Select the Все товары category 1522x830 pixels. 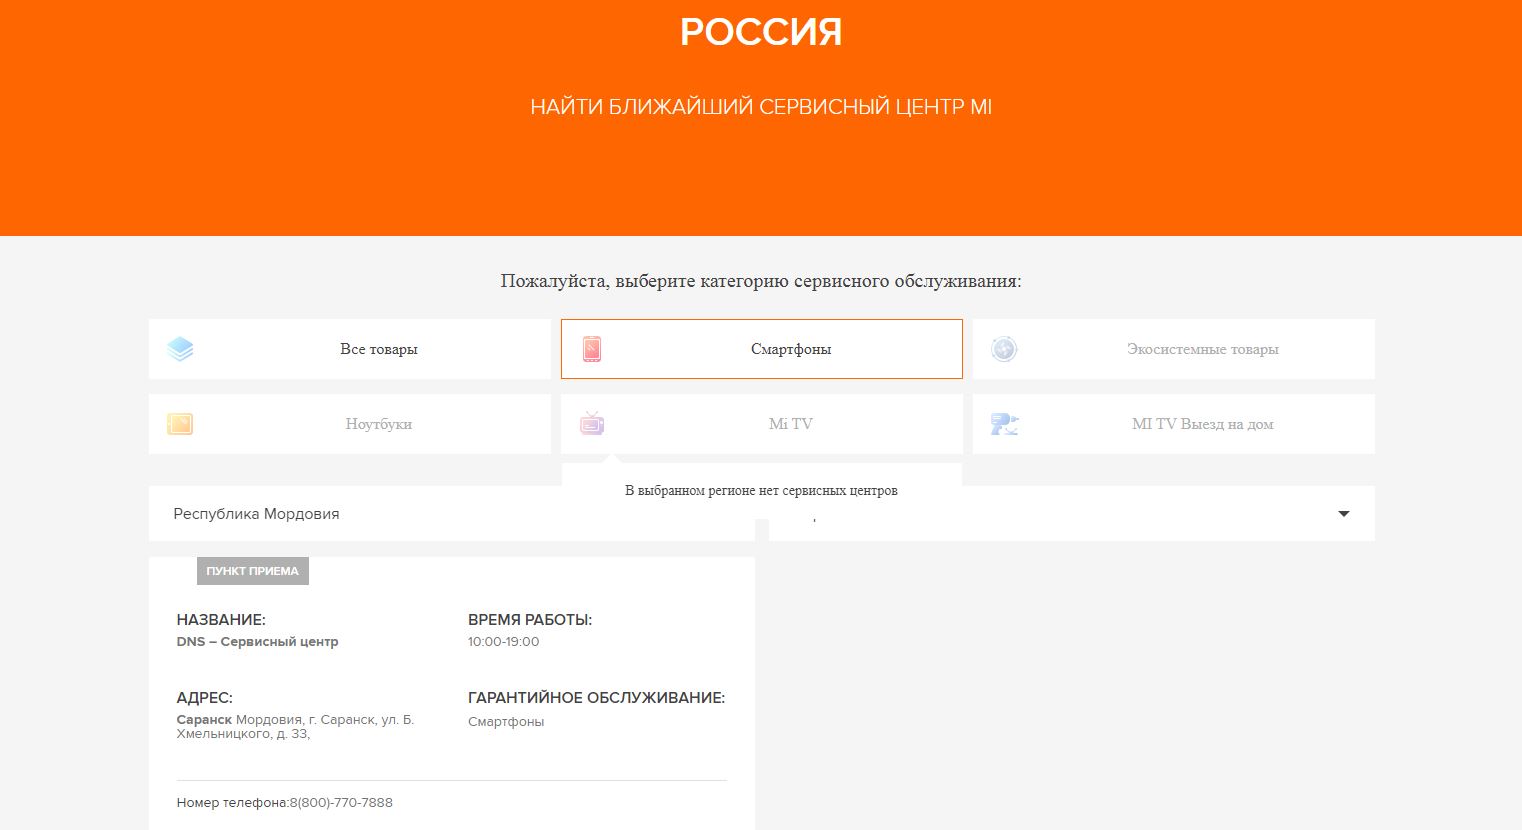pos(350,349)
